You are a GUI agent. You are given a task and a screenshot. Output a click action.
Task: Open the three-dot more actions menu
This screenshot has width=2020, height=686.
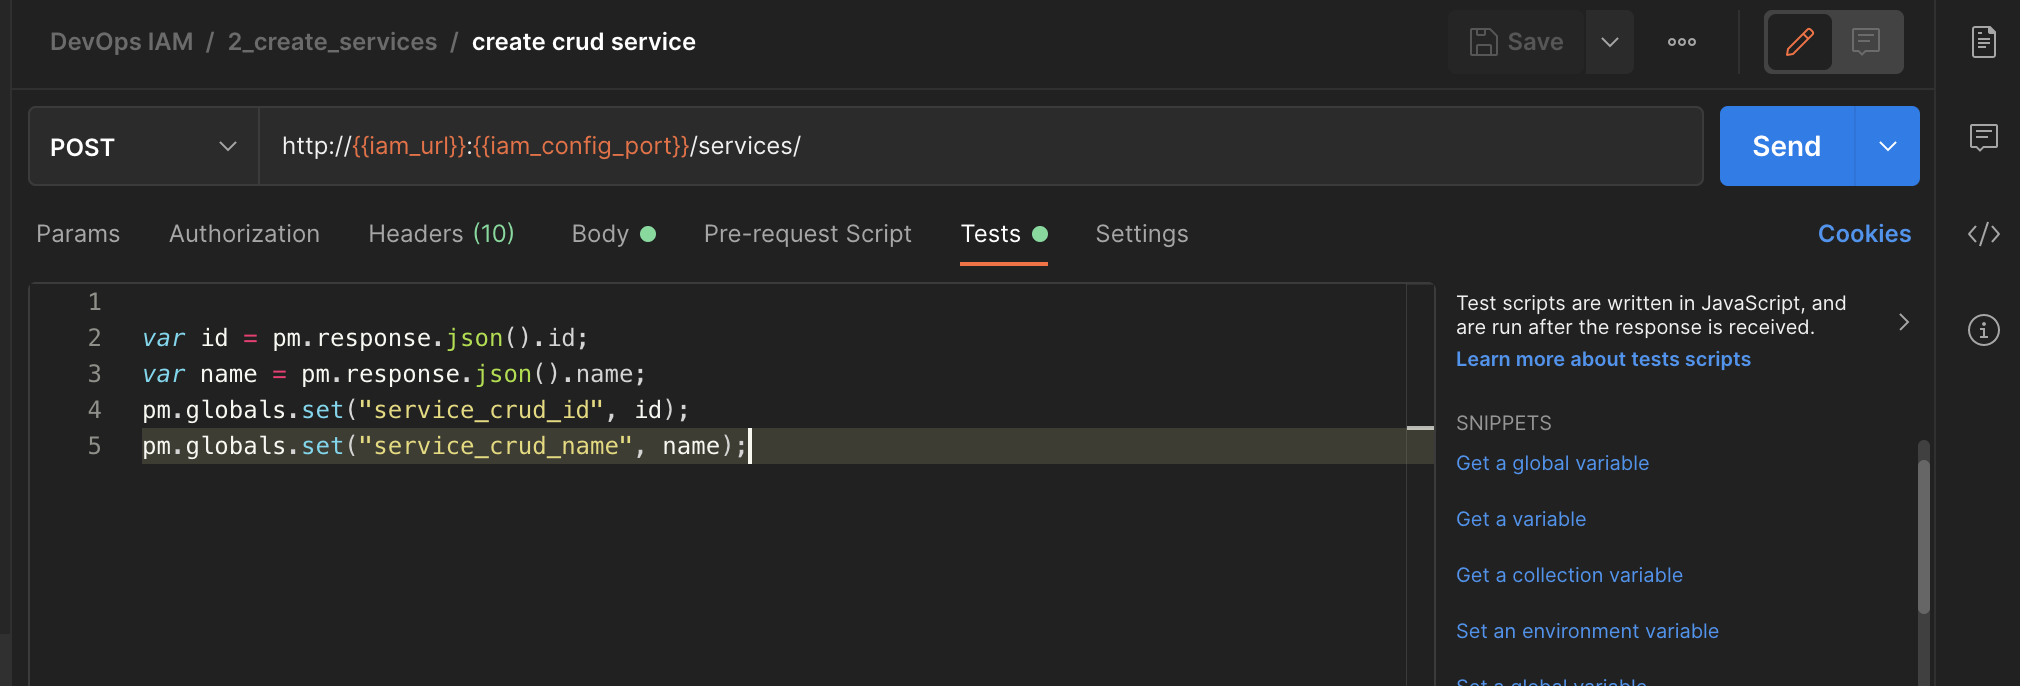pyautogui.click(x=1681, y=42)
